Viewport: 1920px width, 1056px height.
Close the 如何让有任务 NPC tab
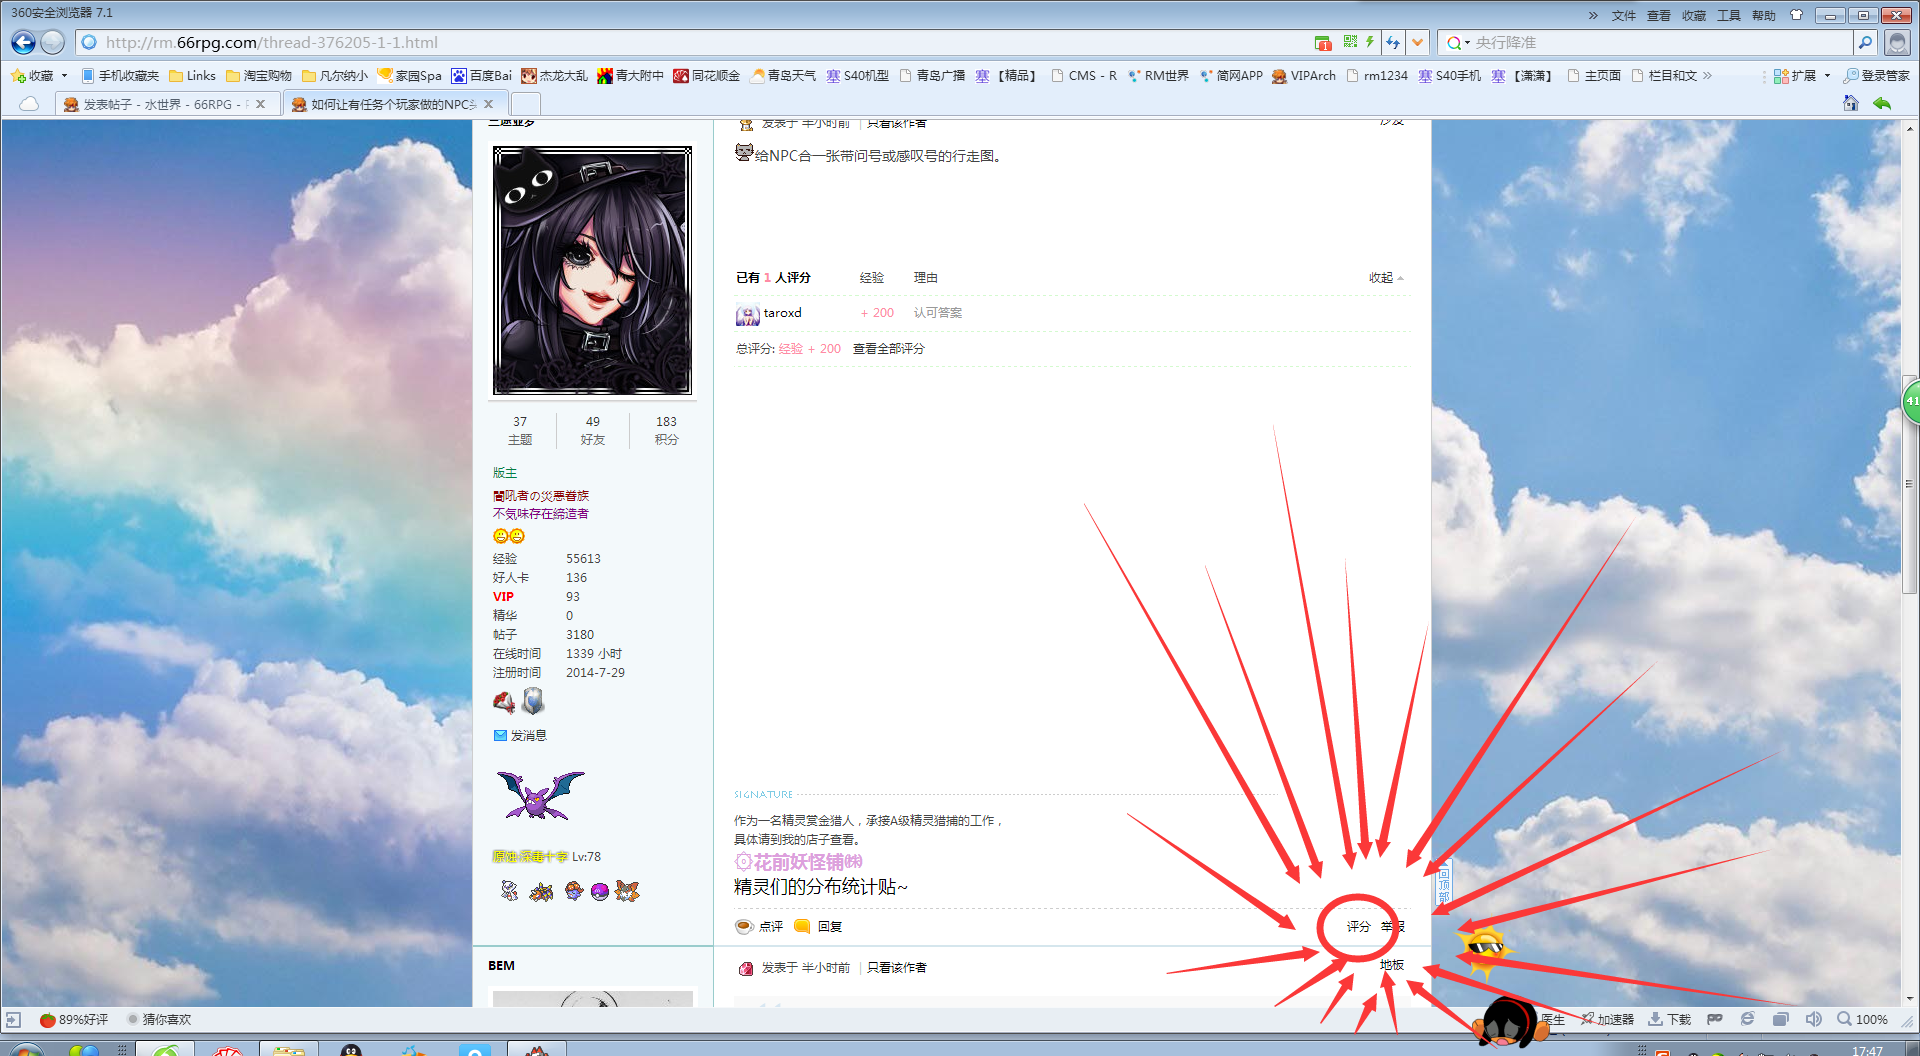pyautogui.click(x=488, y=104)
